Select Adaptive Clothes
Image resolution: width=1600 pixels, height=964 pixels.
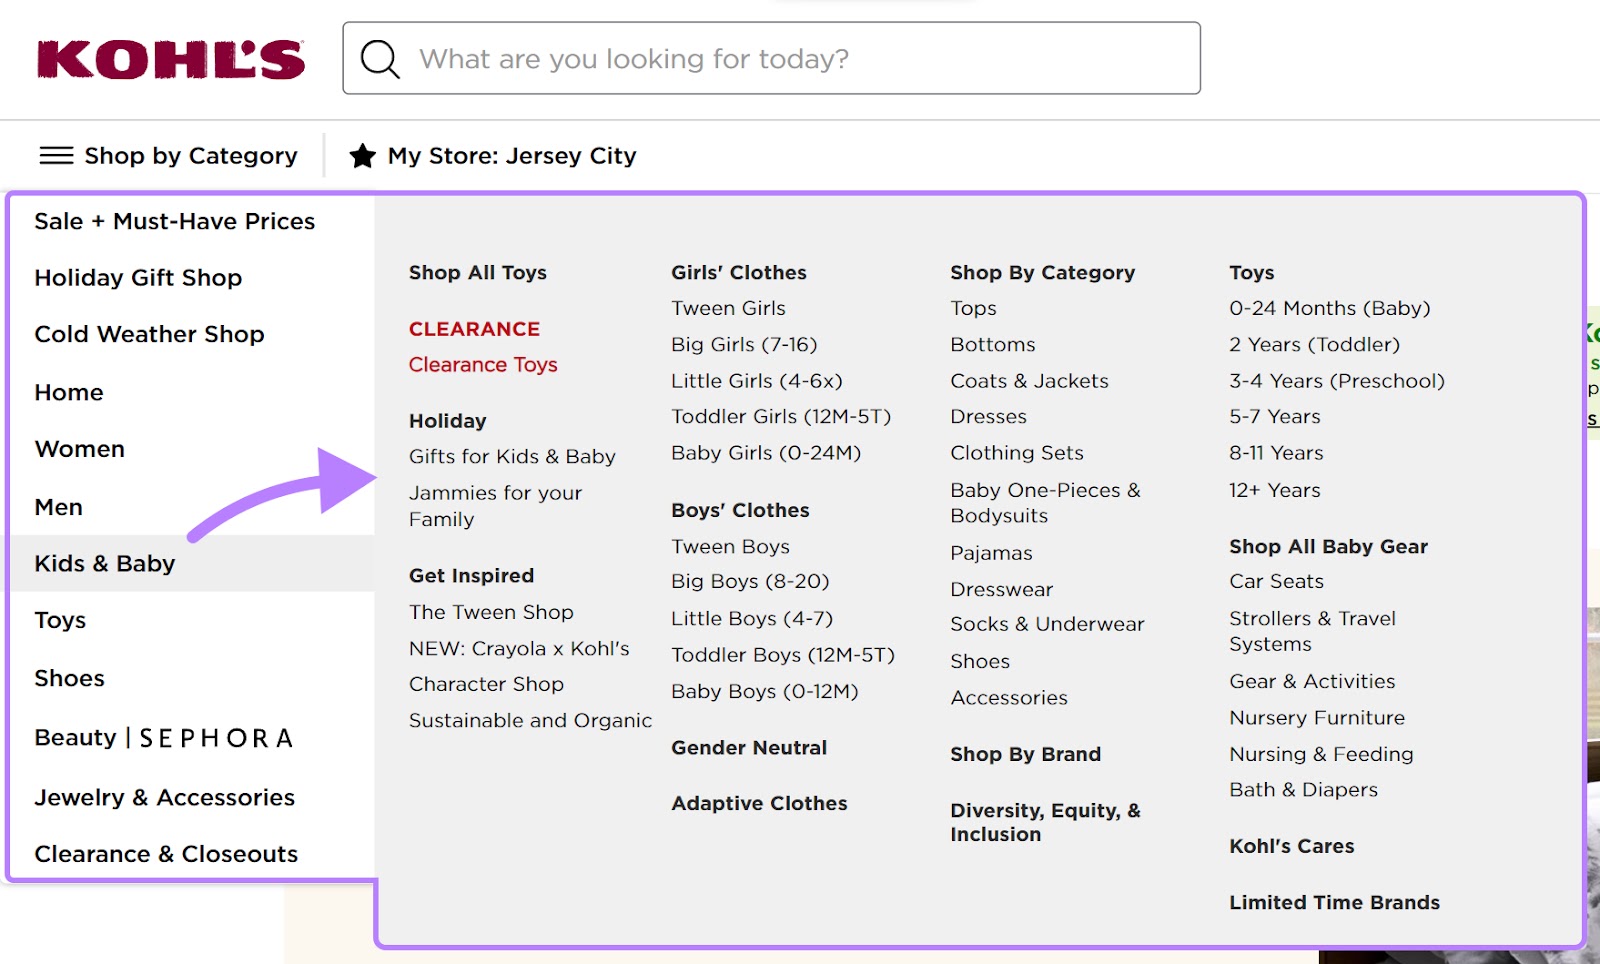click(759, 803)
